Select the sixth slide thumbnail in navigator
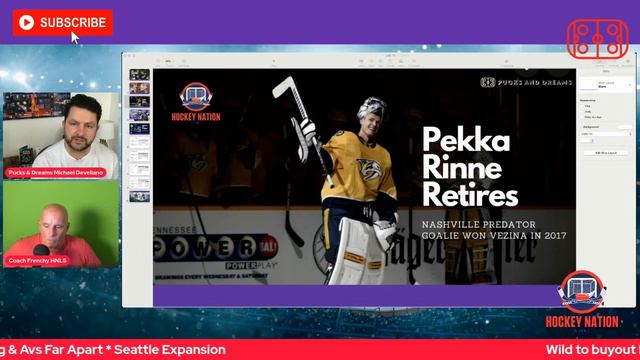640x360 pixels. (140, 142)
